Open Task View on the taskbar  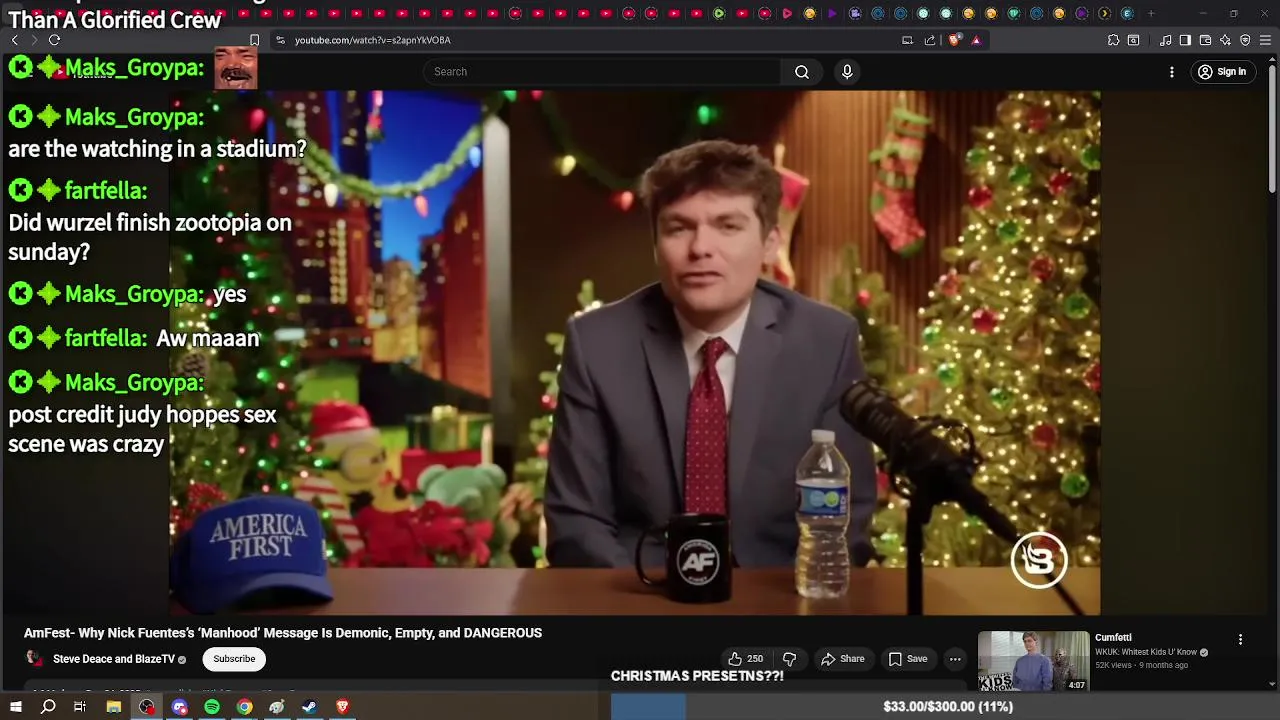click(80, 707)
